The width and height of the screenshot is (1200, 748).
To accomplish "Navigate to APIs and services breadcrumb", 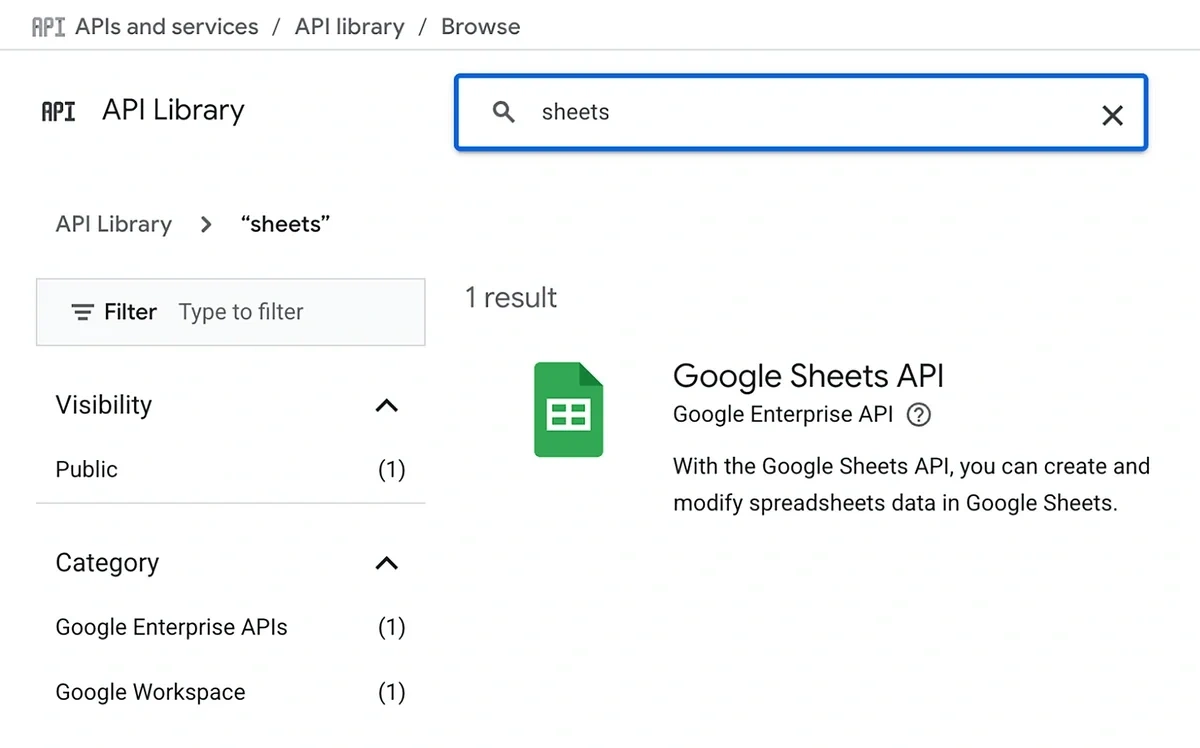I will [x=166, y=26].
